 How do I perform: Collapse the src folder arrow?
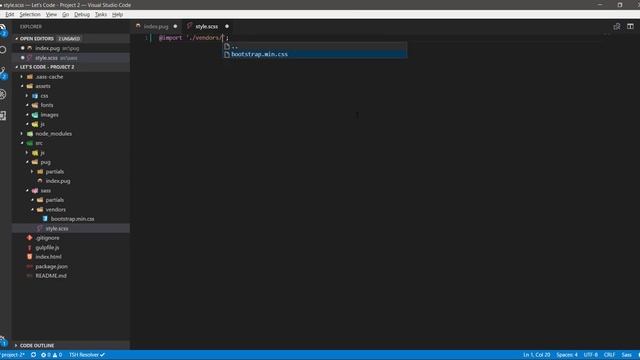[22, 143]
